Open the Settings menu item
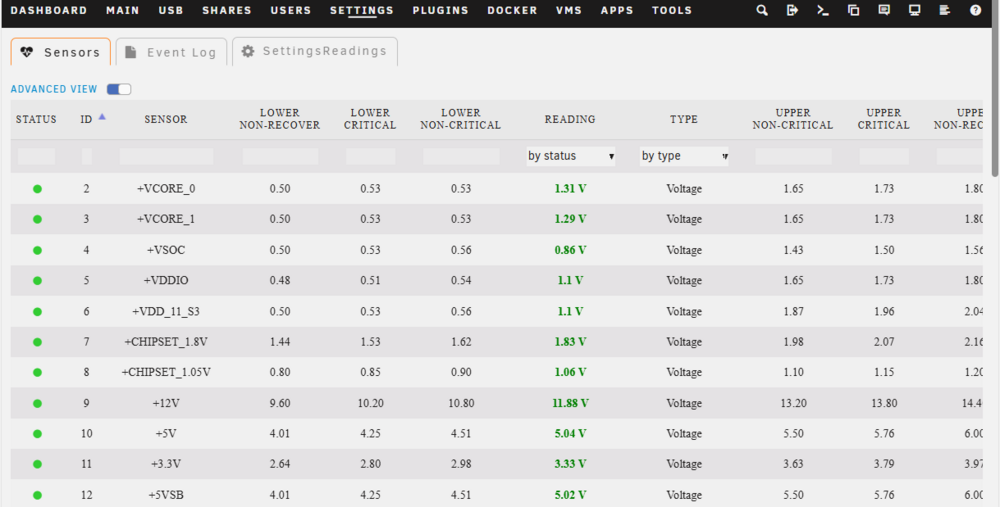 click(362, 10)
